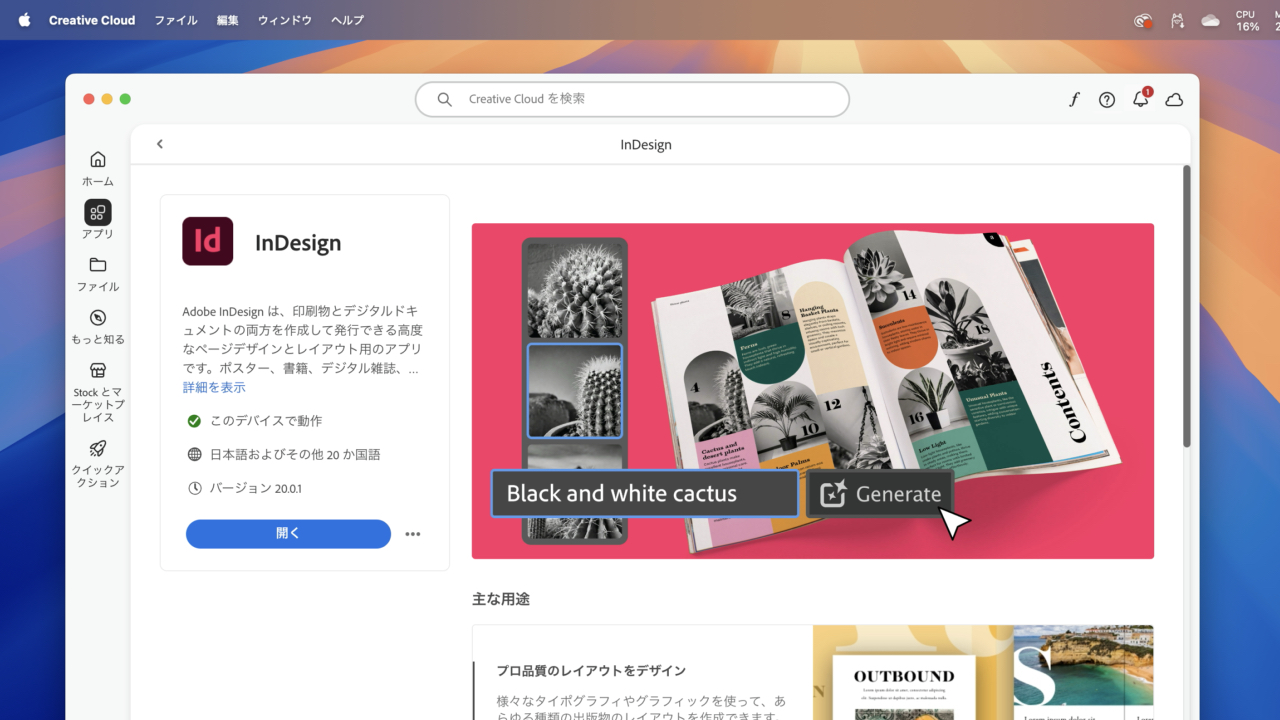
Task: Click the 主な用途 heading
Action: (x=501, y=599)
